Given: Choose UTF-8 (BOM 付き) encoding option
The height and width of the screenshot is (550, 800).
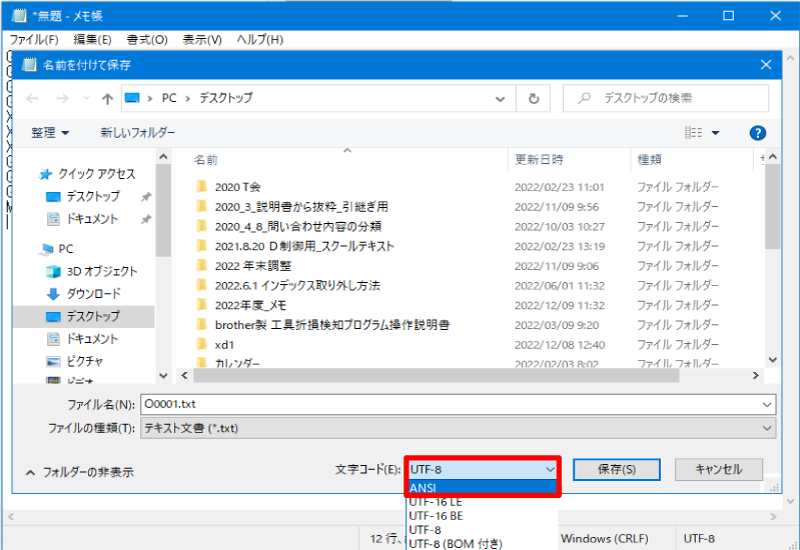Looking at the screenshot, I should (x=456, y=544).
